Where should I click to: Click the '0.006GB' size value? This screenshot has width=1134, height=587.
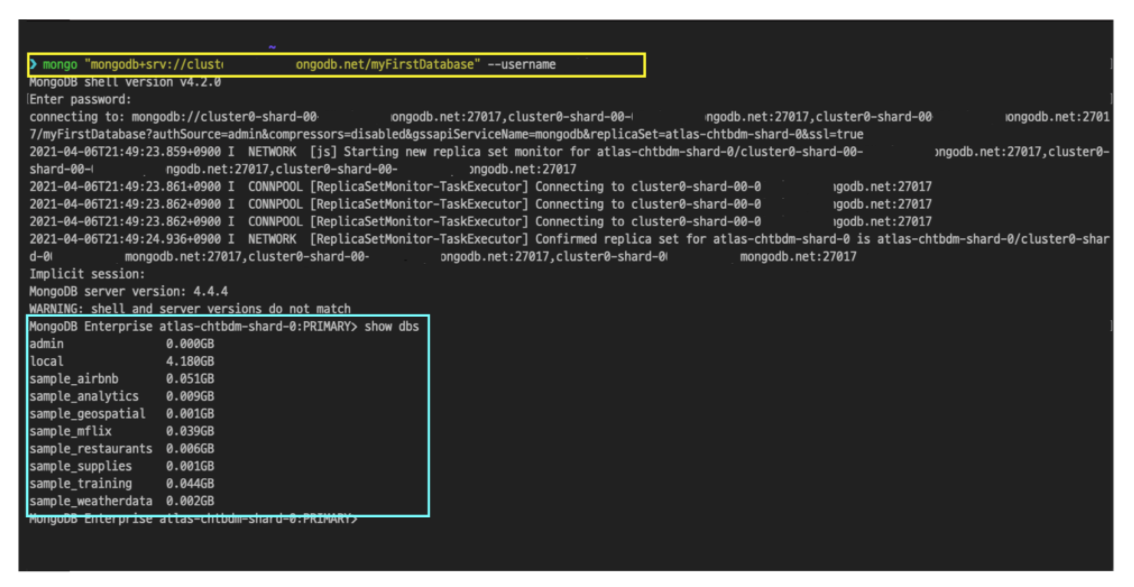tap(189, 448)
